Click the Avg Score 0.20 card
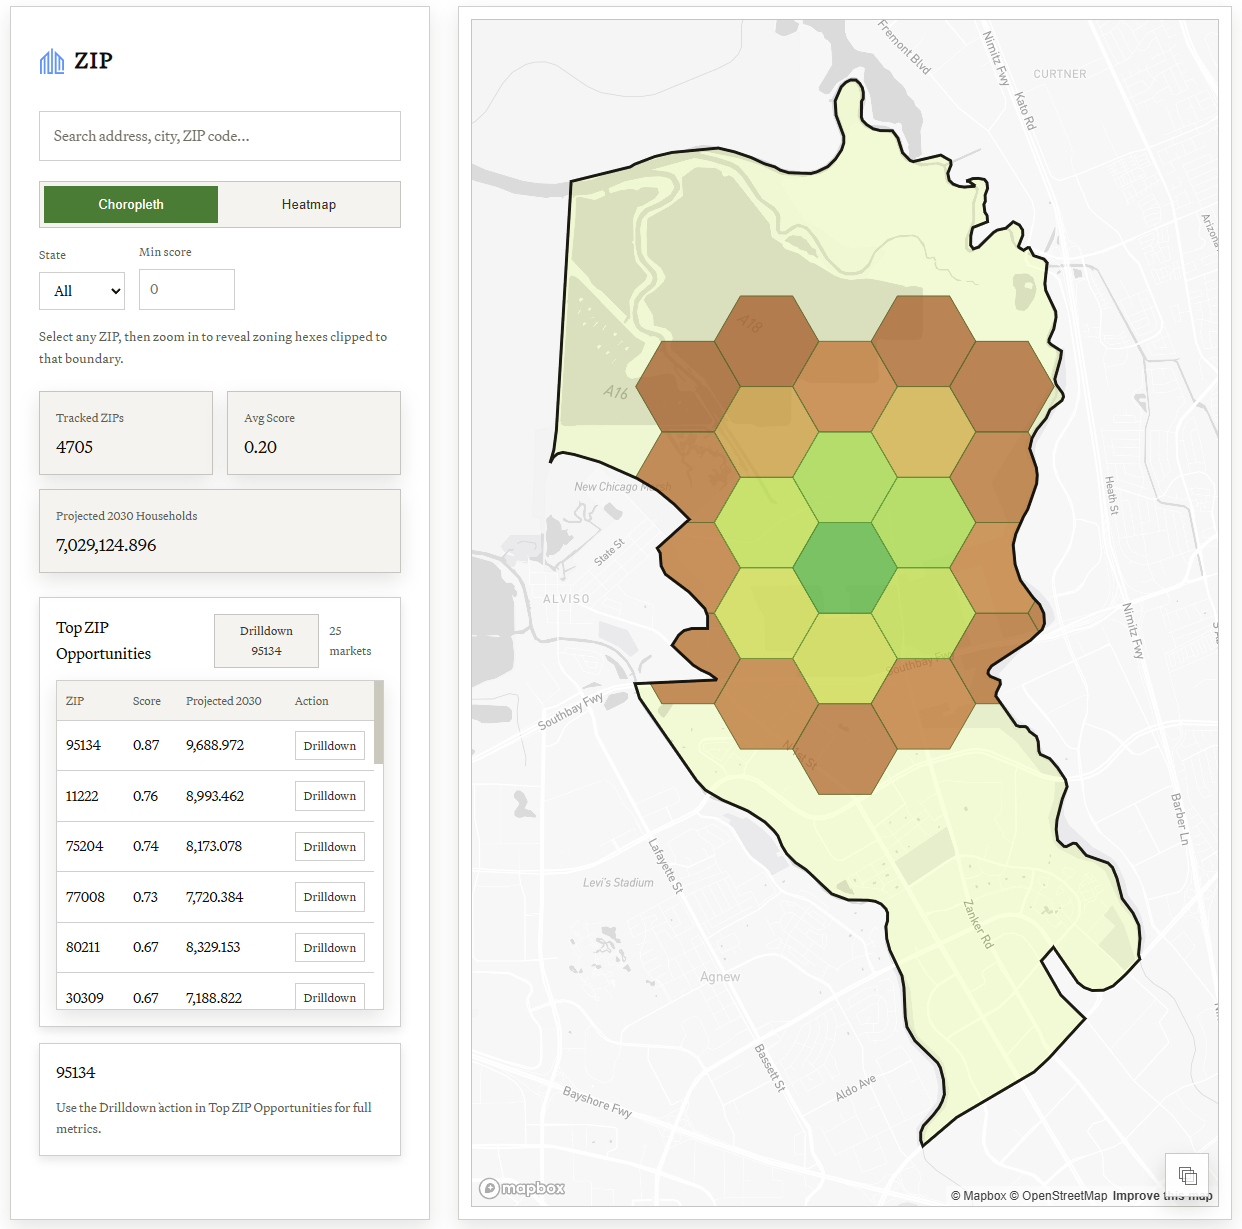 tap(314, 433)
